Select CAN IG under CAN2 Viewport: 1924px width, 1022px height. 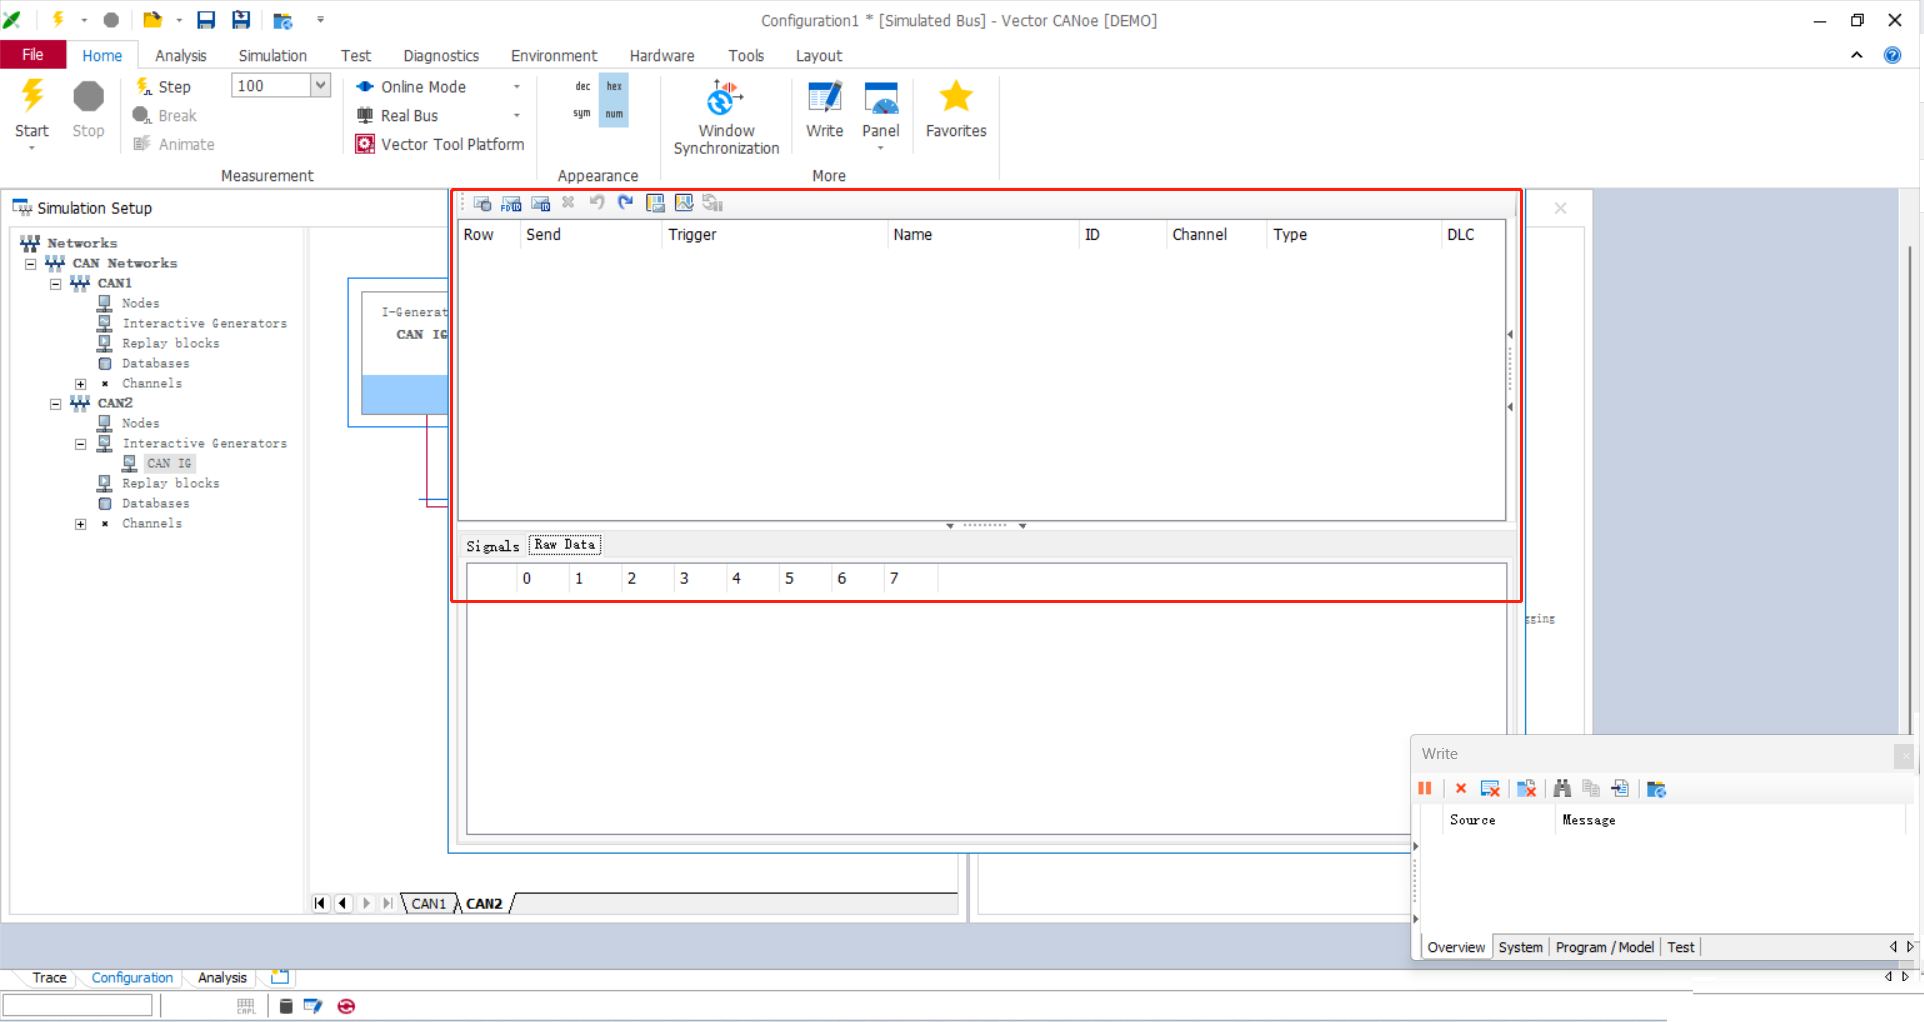[169, 464]
